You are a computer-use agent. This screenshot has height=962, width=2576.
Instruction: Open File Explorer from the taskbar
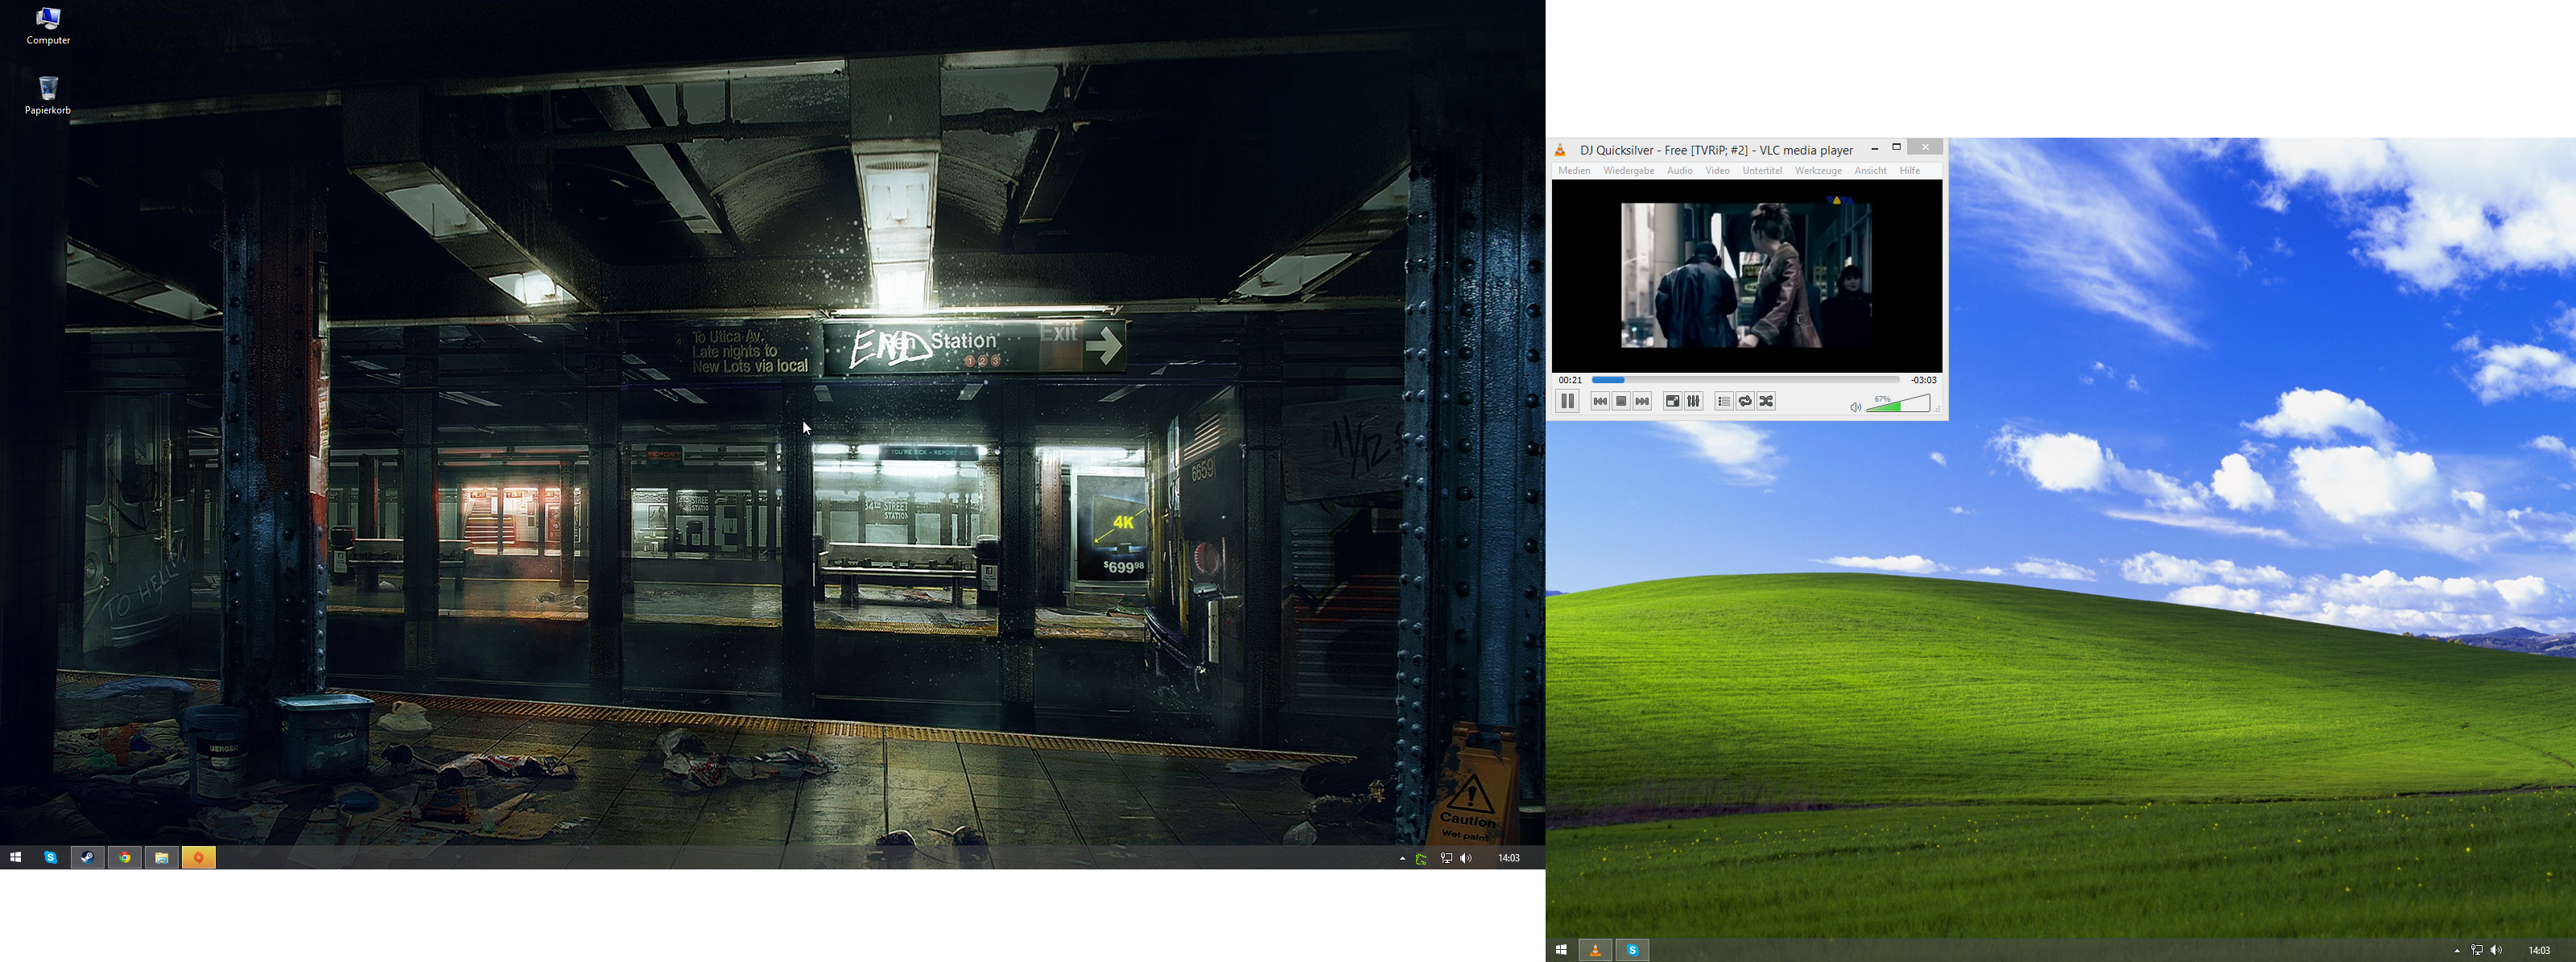click(161, 858)
